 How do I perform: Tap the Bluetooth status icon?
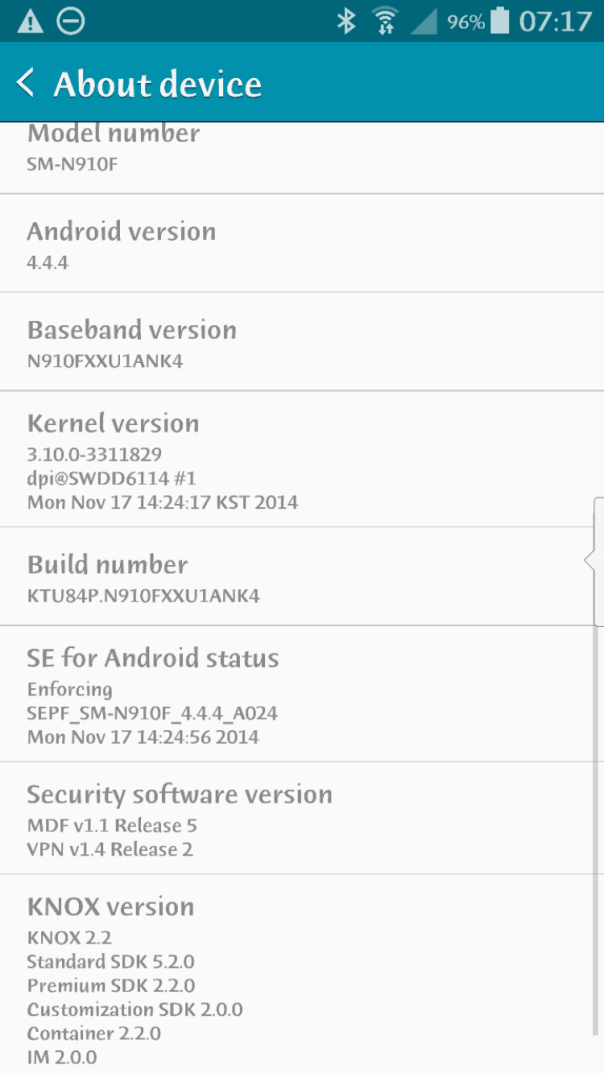click(346, 21)
